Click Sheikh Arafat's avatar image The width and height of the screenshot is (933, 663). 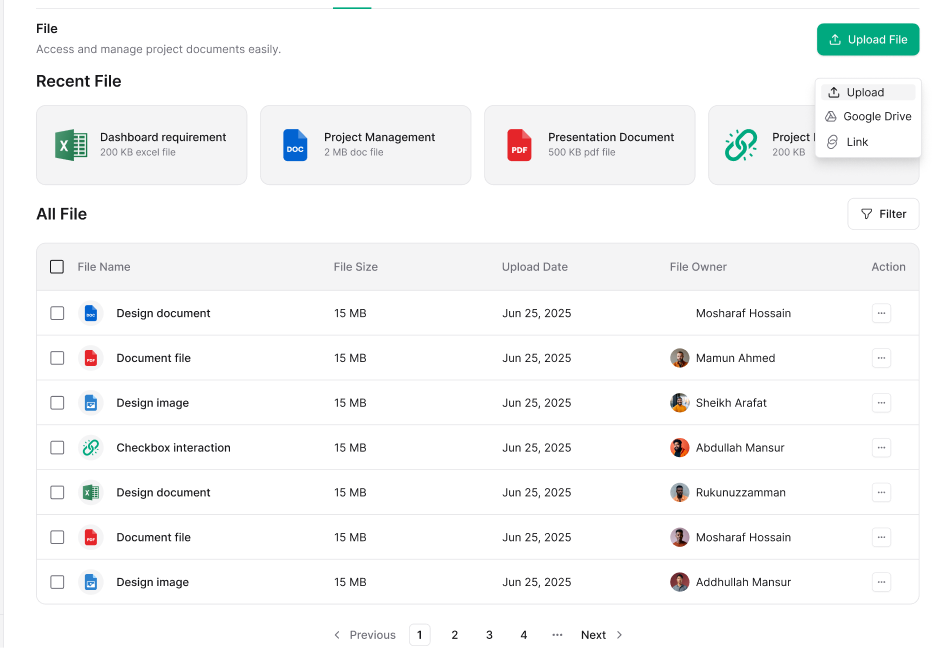click(679, 402)
